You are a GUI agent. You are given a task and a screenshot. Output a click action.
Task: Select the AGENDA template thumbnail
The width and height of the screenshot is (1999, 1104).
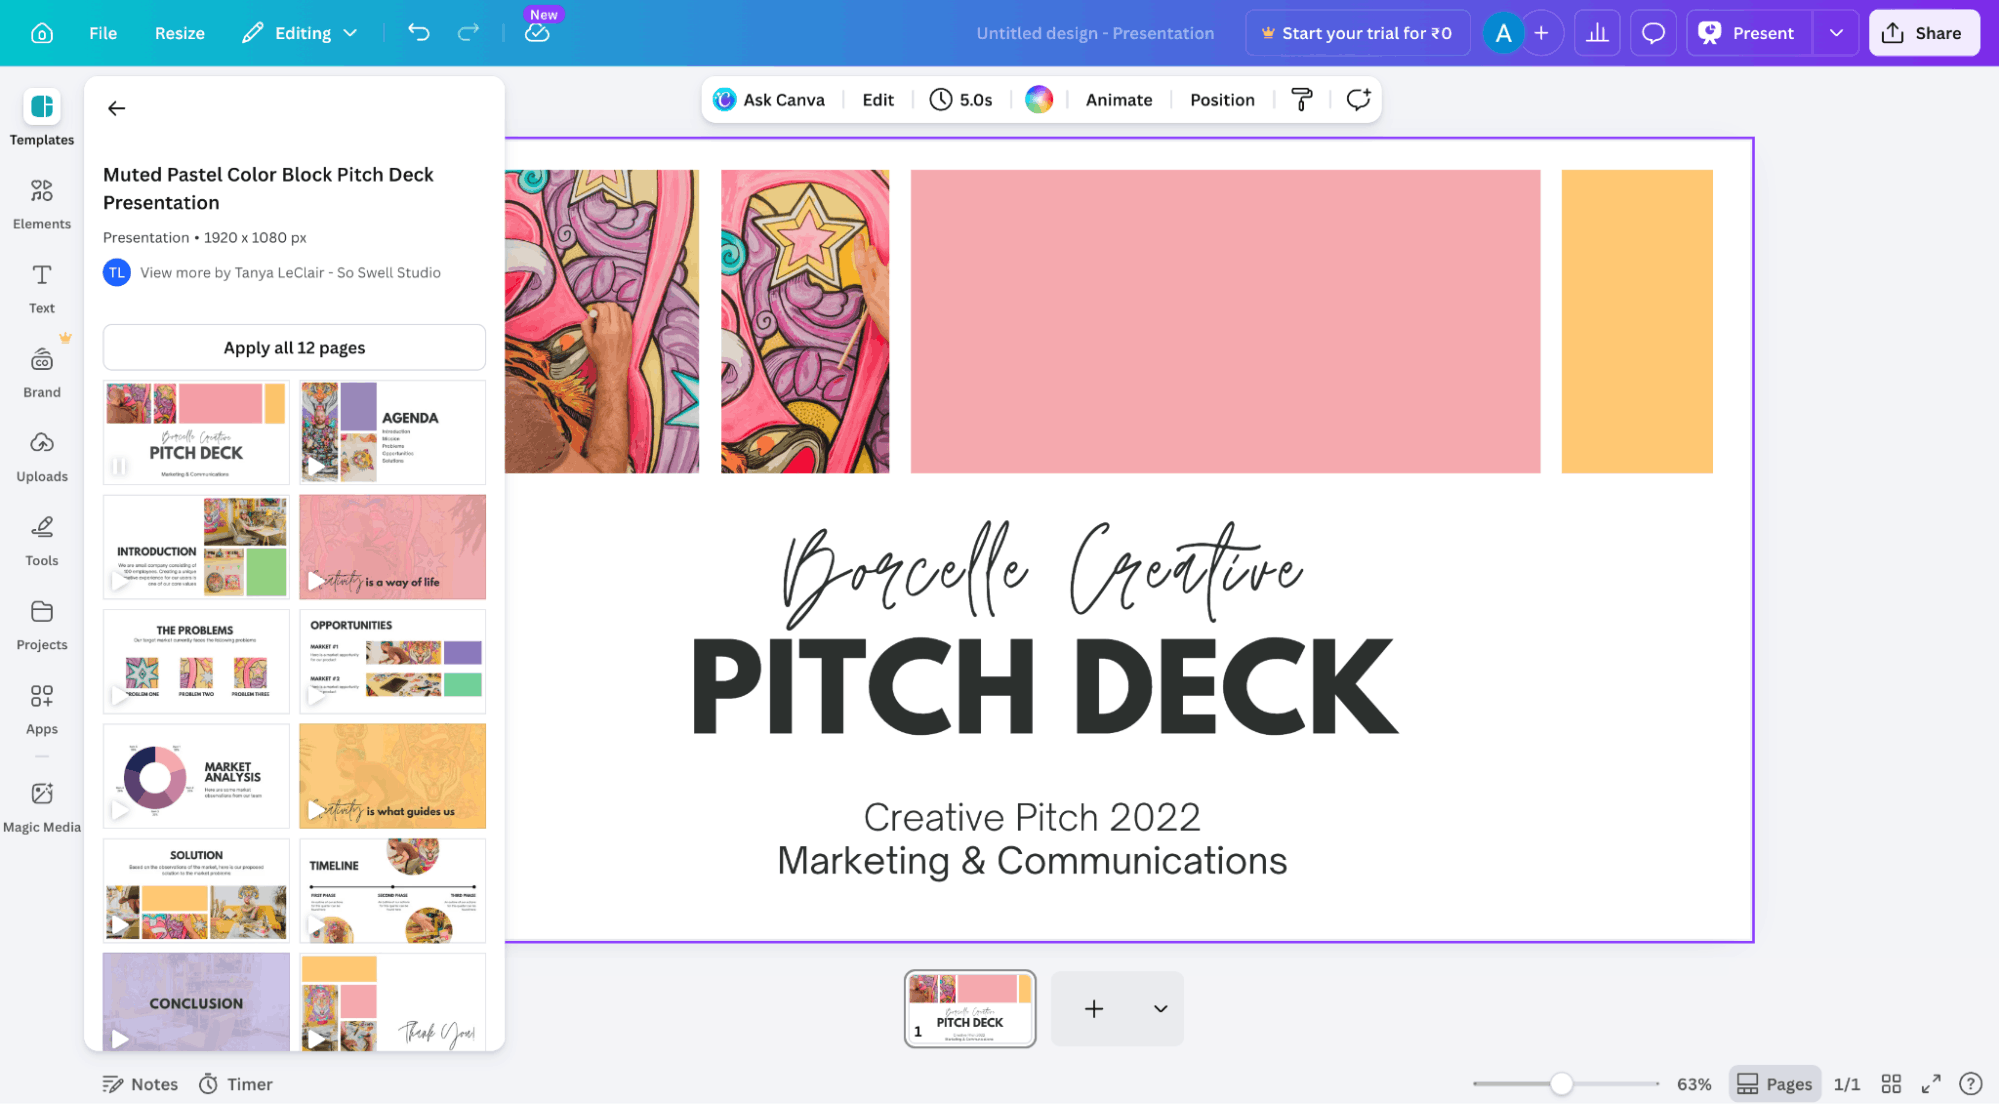coord(392,432)
